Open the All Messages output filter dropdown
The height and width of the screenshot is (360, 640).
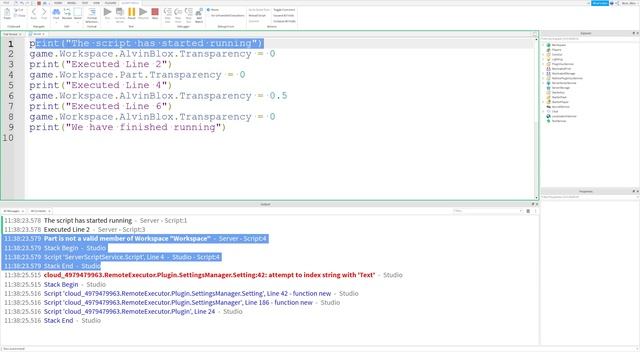13,211
